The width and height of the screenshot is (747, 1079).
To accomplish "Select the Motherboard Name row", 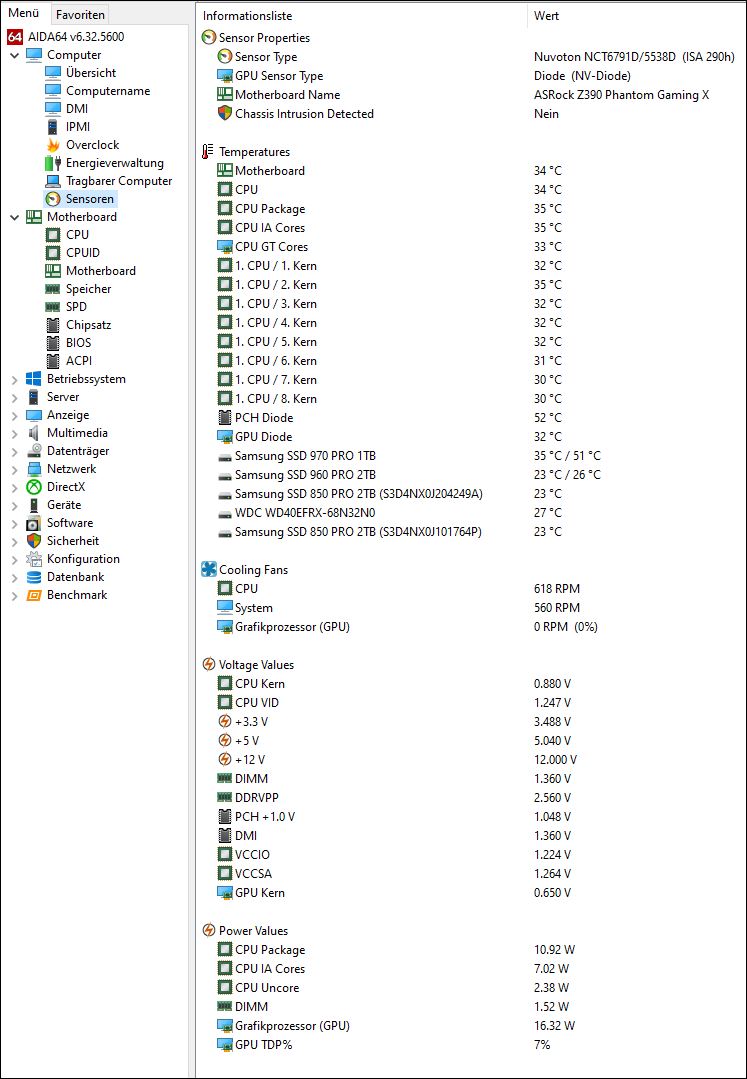I will click(x=470, y=95).
